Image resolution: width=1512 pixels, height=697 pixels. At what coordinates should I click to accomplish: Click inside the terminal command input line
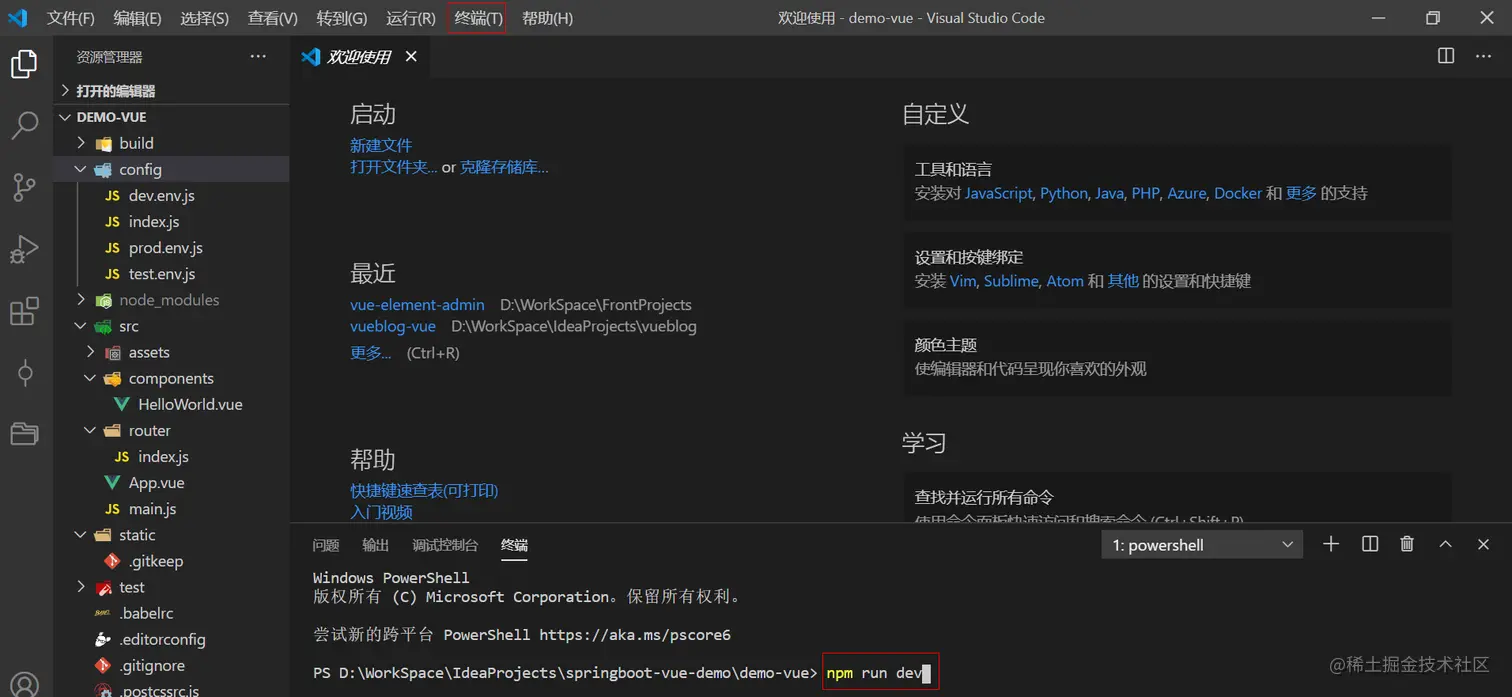pos(874,672)
